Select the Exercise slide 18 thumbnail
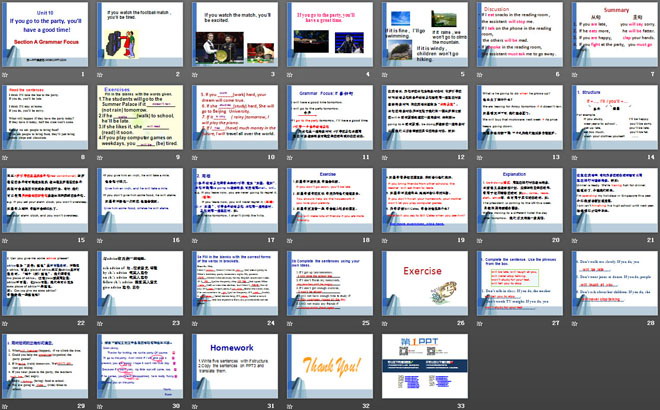The height and width of the screenshot is (410, 660). 330,200
